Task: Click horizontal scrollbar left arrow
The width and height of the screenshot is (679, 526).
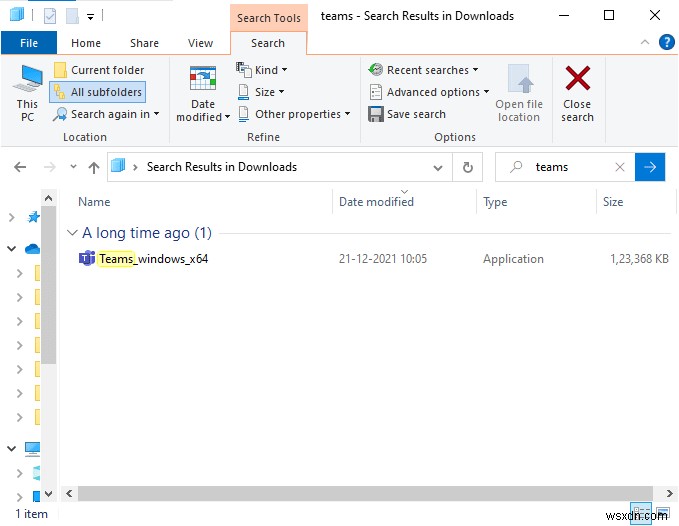Action: click(x=69, y=494)
